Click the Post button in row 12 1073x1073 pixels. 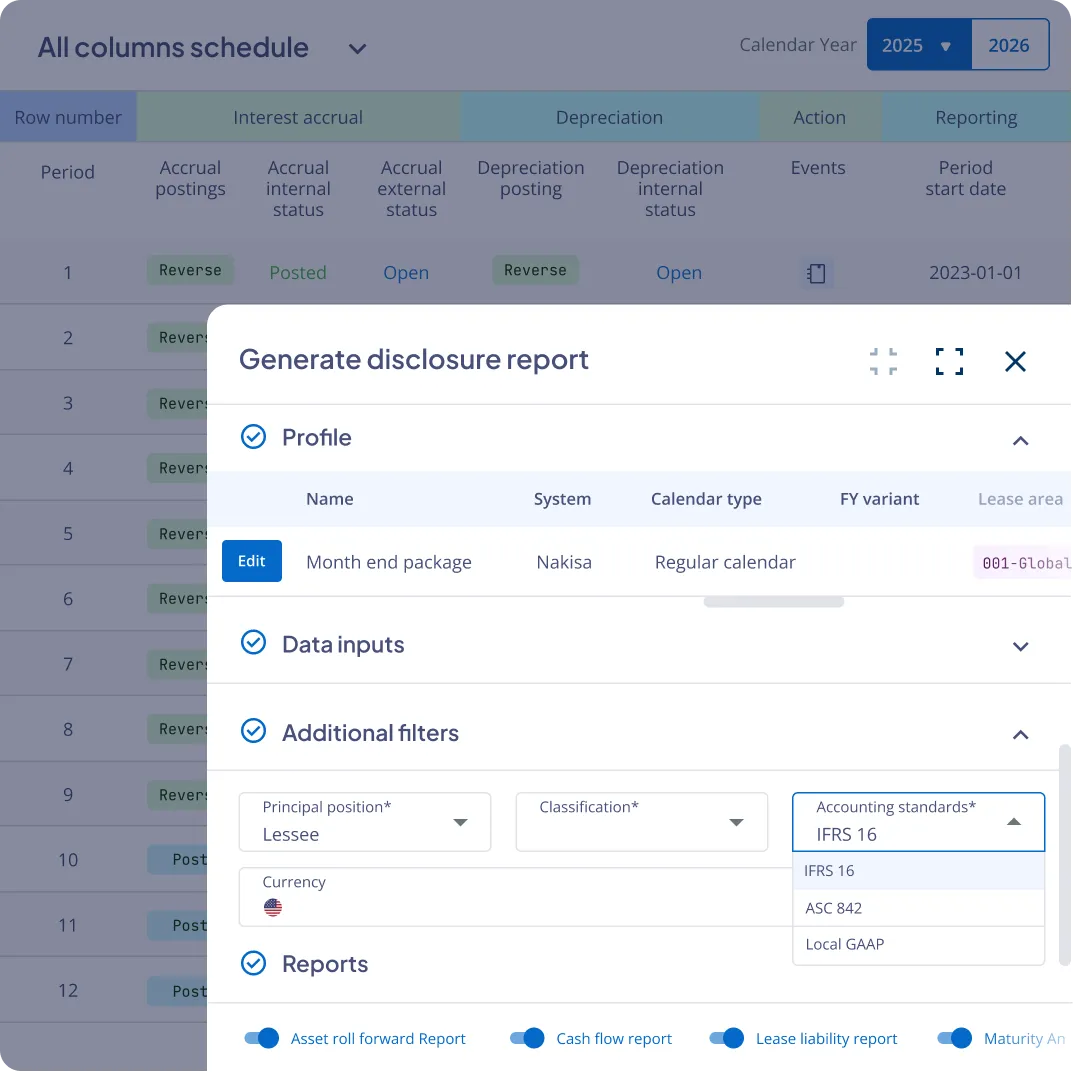tap(178, 991)
